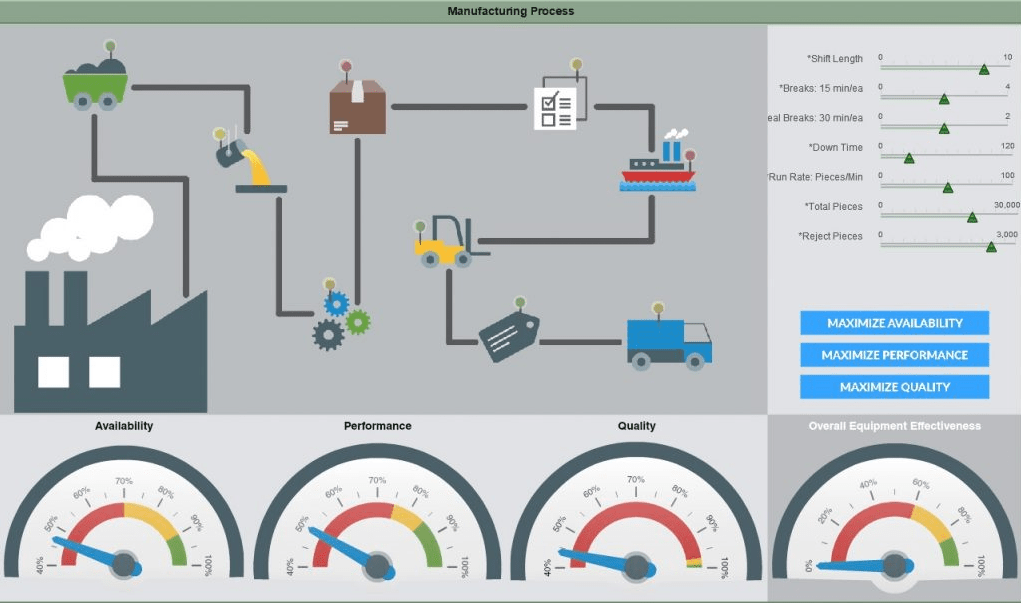Click the pin marker beside pouring bucket
The width and height of the screenshot is (1021, 603).
pyautogui.click(x=219, y=135)
